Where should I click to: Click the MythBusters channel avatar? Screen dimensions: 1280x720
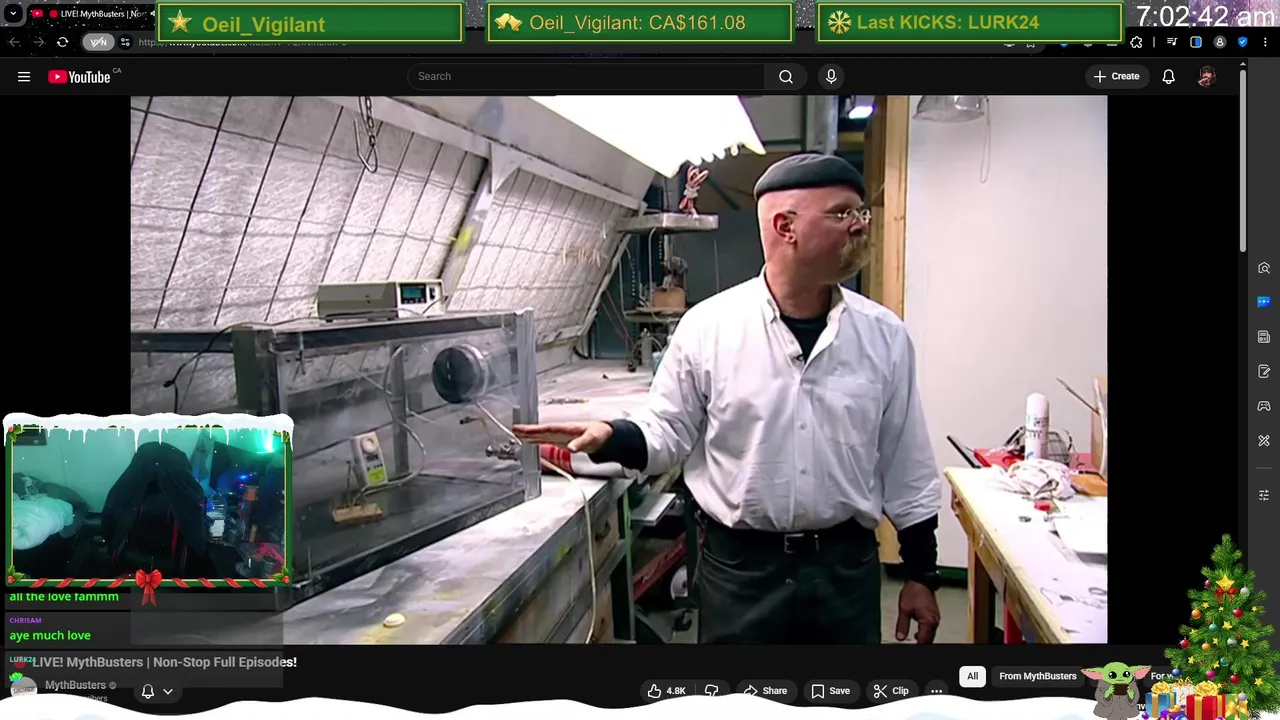coord(23,689)
